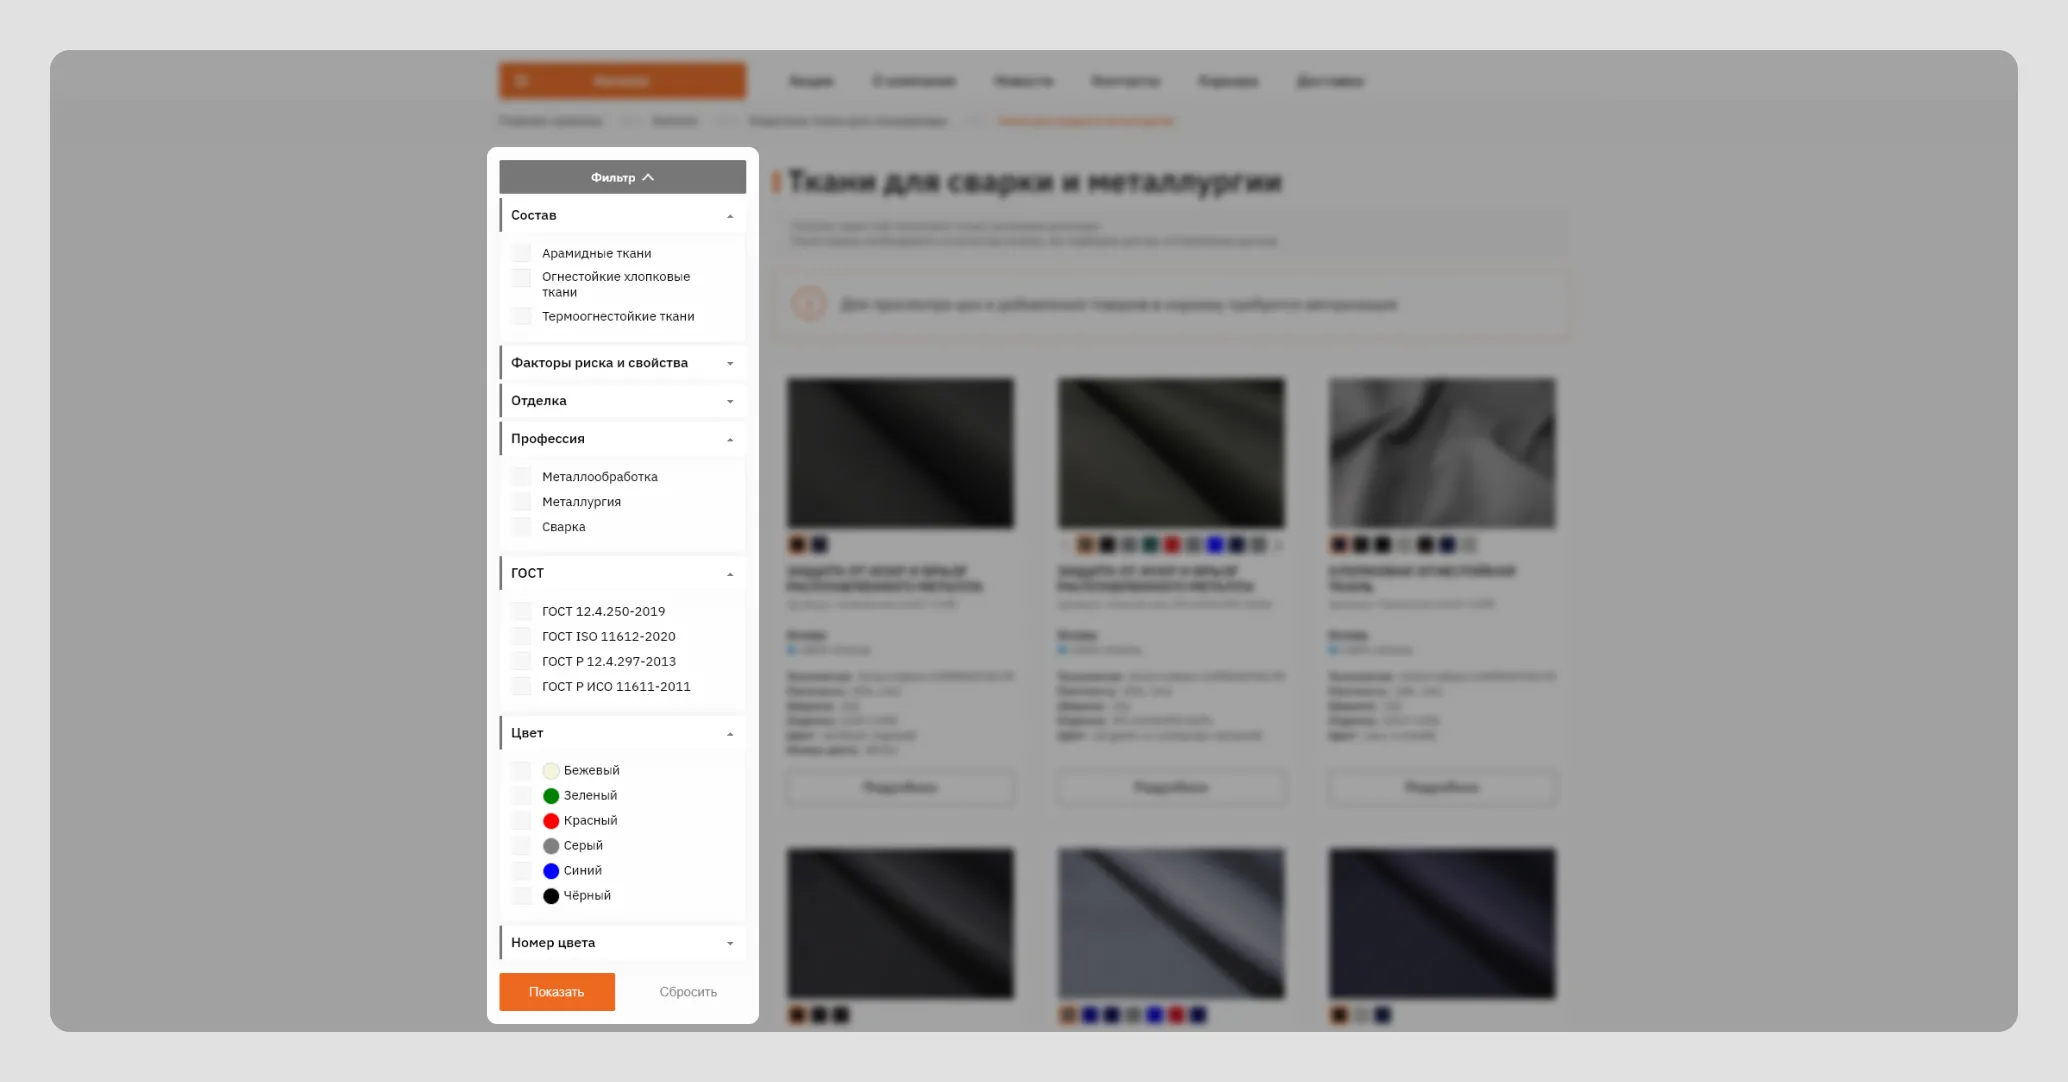Viewport: 2068px width, 1082px height.
Task: Collapse the Профессия filter section
Action: [x=730, y=439]
